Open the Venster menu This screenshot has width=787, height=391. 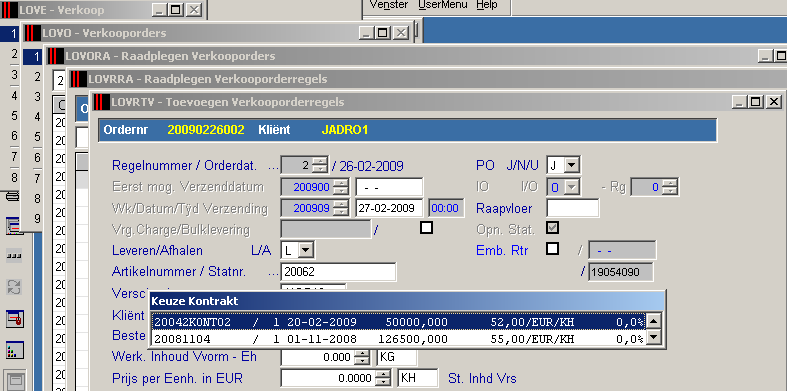point(389,5)
